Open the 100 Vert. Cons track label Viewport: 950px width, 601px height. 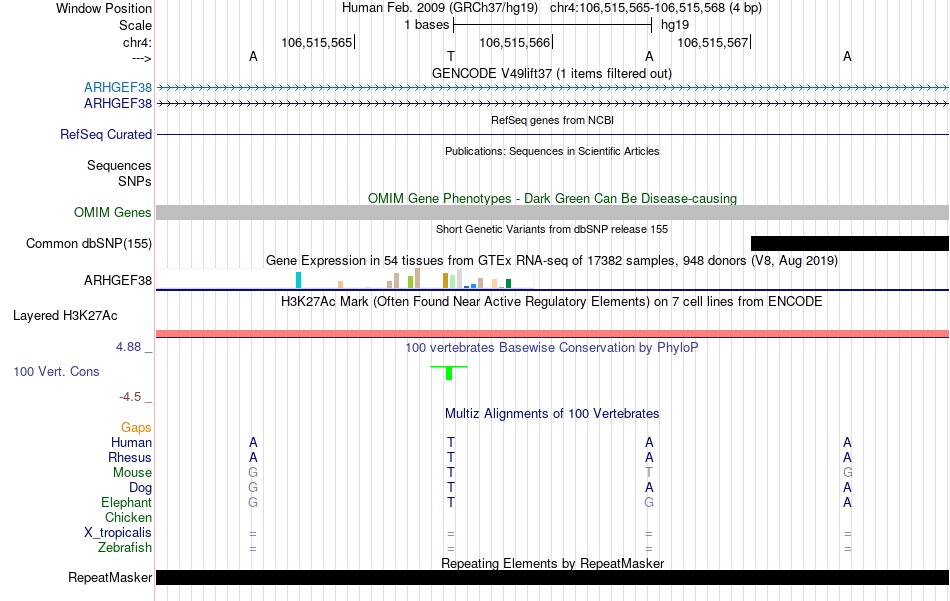56,371
